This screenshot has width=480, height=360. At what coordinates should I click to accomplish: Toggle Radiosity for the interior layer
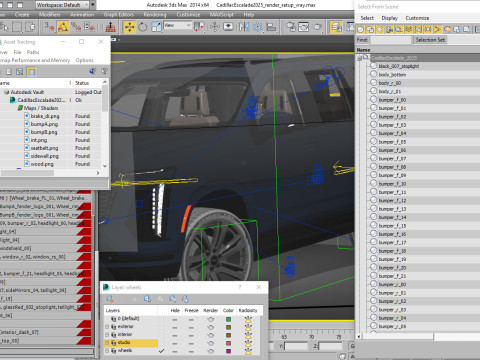coord(248,335)
